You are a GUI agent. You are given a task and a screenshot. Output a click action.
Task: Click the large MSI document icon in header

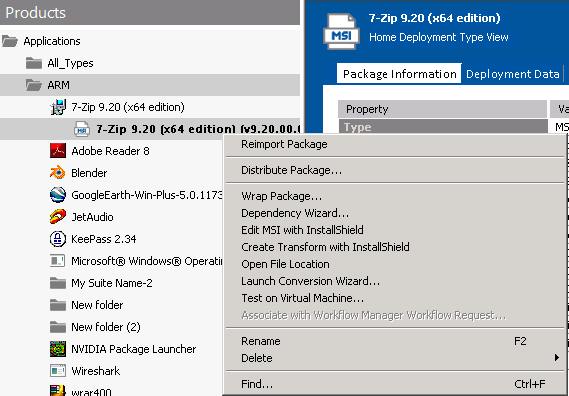(341, 31)
